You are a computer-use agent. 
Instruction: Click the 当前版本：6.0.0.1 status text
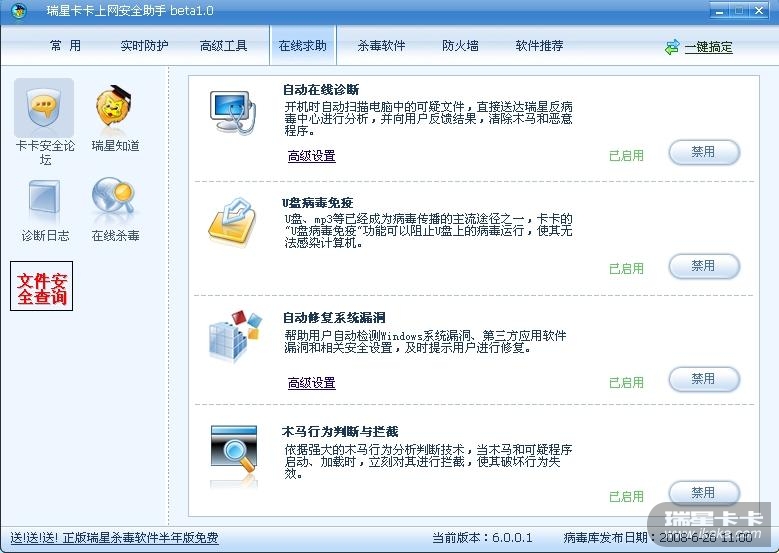point(482,538)
